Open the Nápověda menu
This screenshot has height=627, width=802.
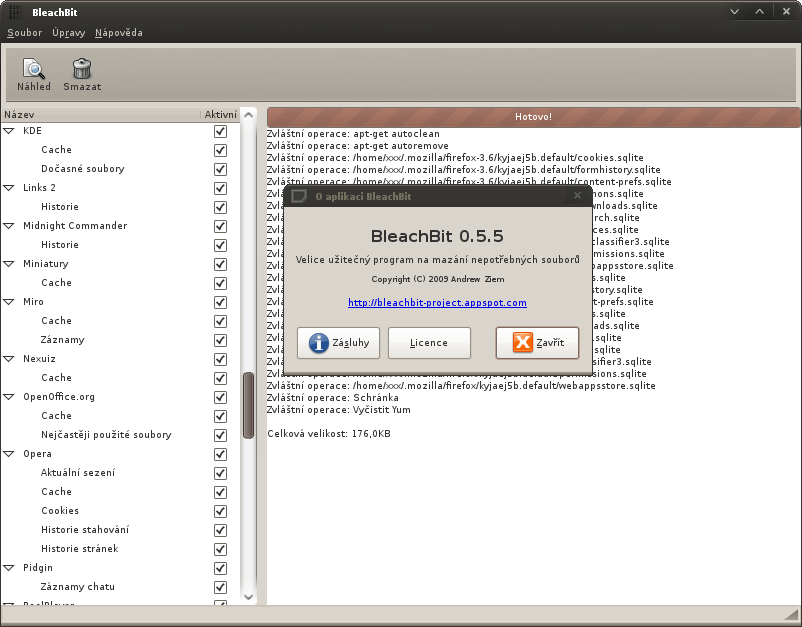[119, 32]
